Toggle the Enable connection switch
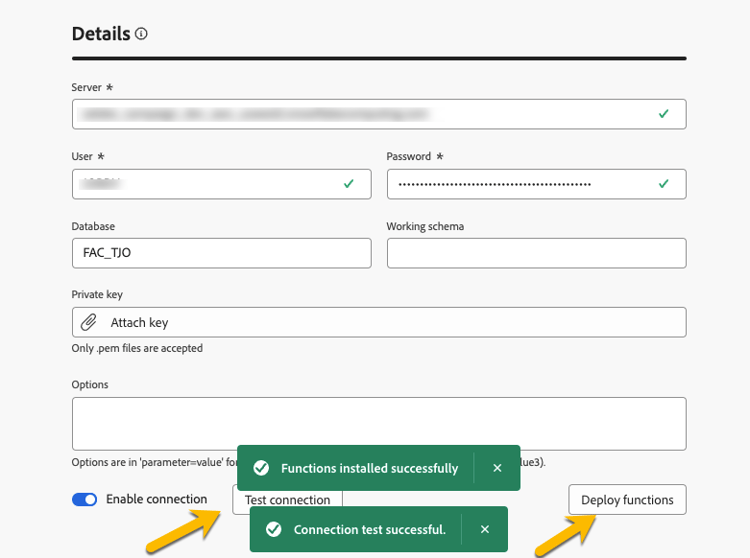The image size is (750, 558). coord(84,499)
